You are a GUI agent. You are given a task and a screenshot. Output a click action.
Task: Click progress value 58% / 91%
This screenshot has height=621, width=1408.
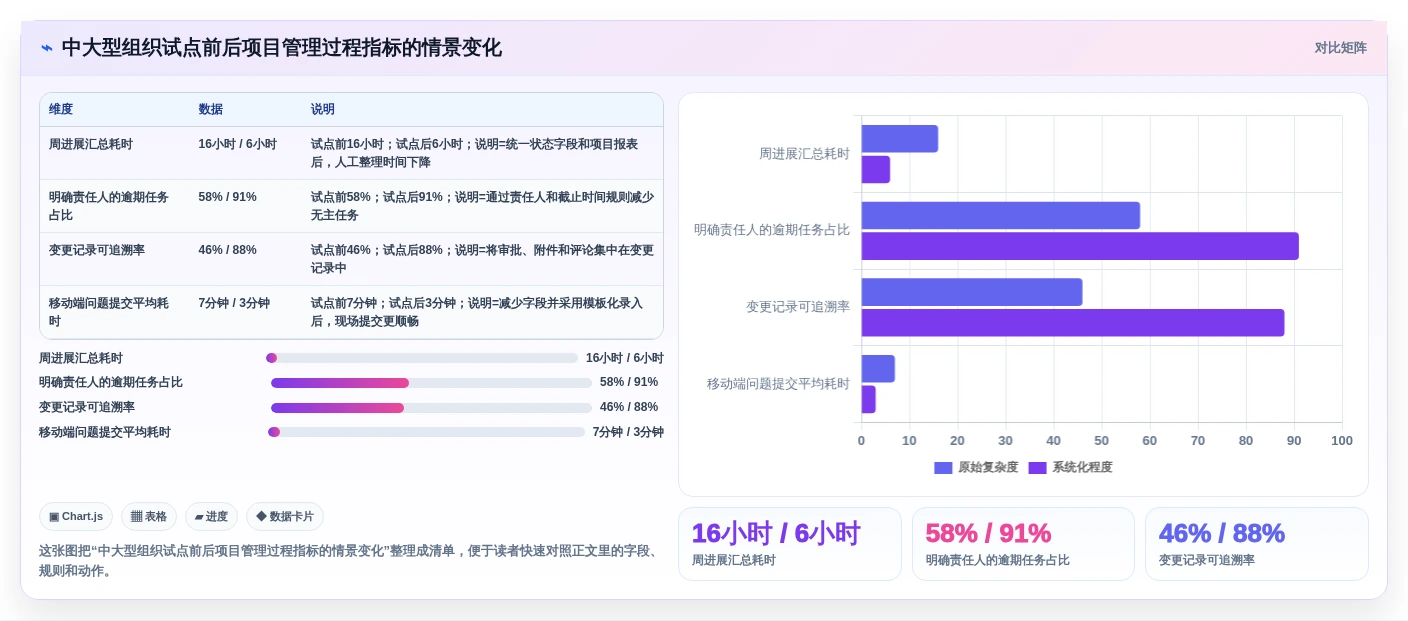[x=629, y=382]
